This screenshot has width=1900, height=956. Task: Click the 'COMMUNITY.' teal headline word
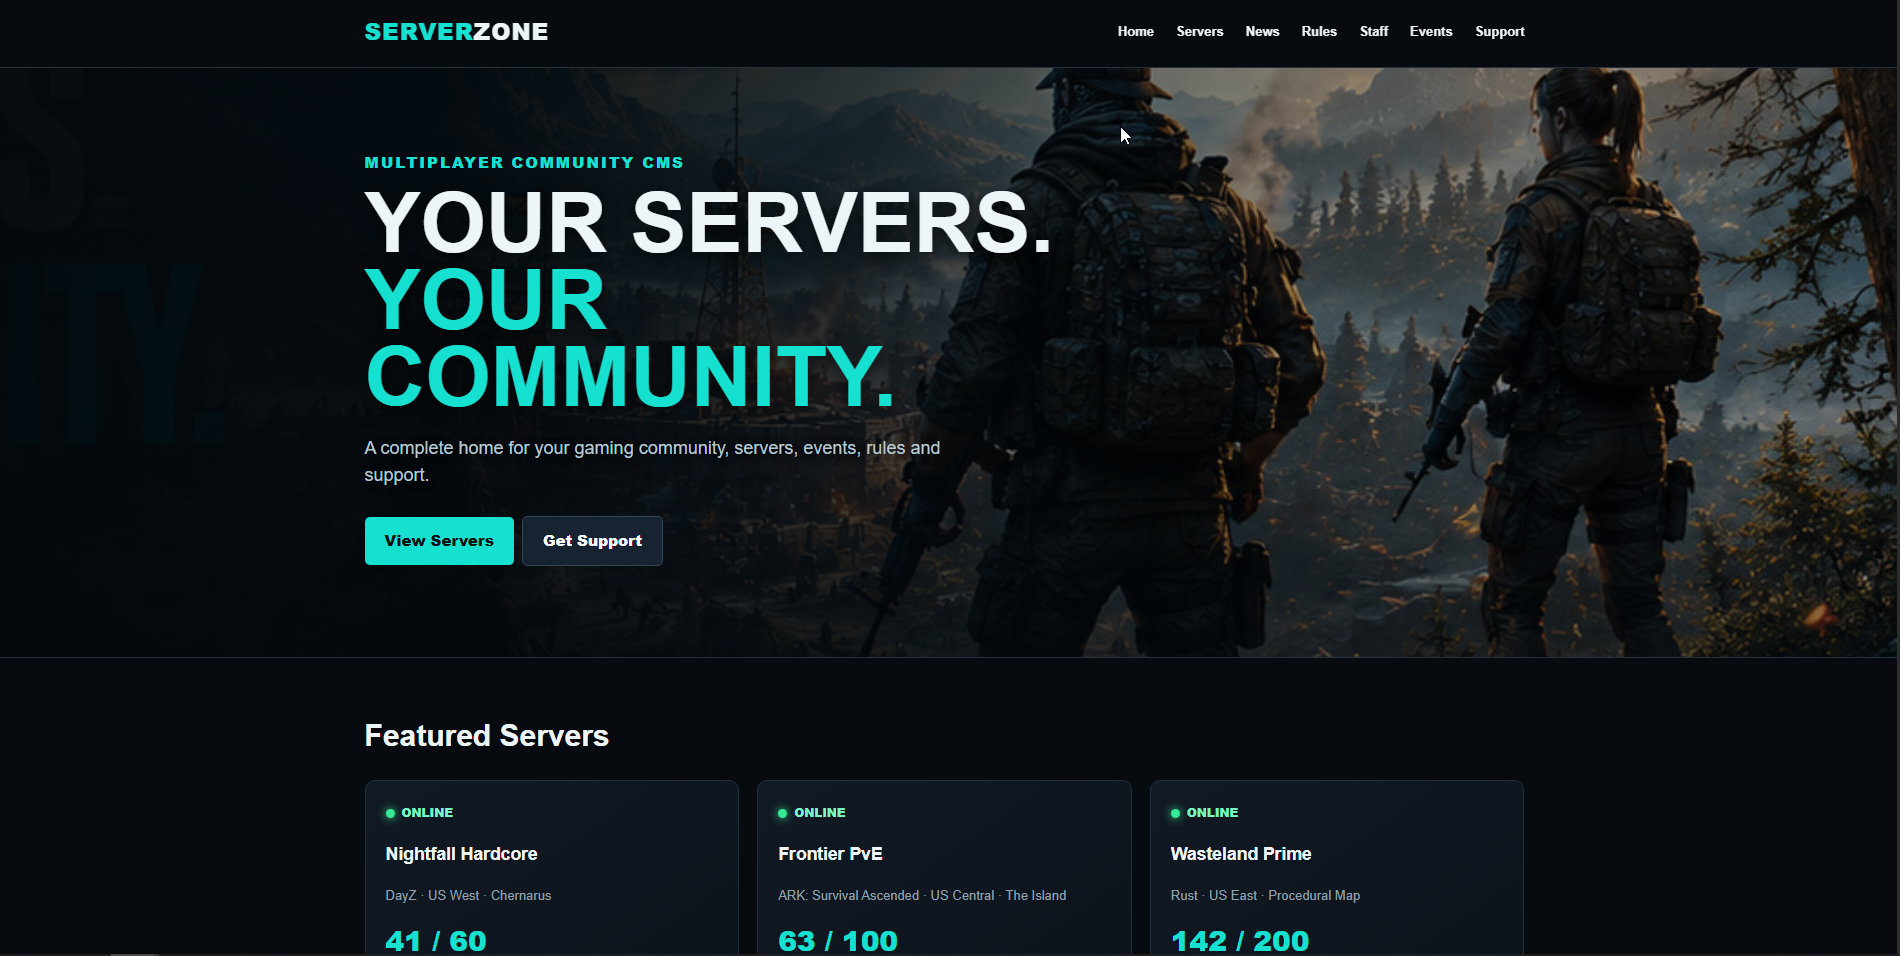coord(630,377)
